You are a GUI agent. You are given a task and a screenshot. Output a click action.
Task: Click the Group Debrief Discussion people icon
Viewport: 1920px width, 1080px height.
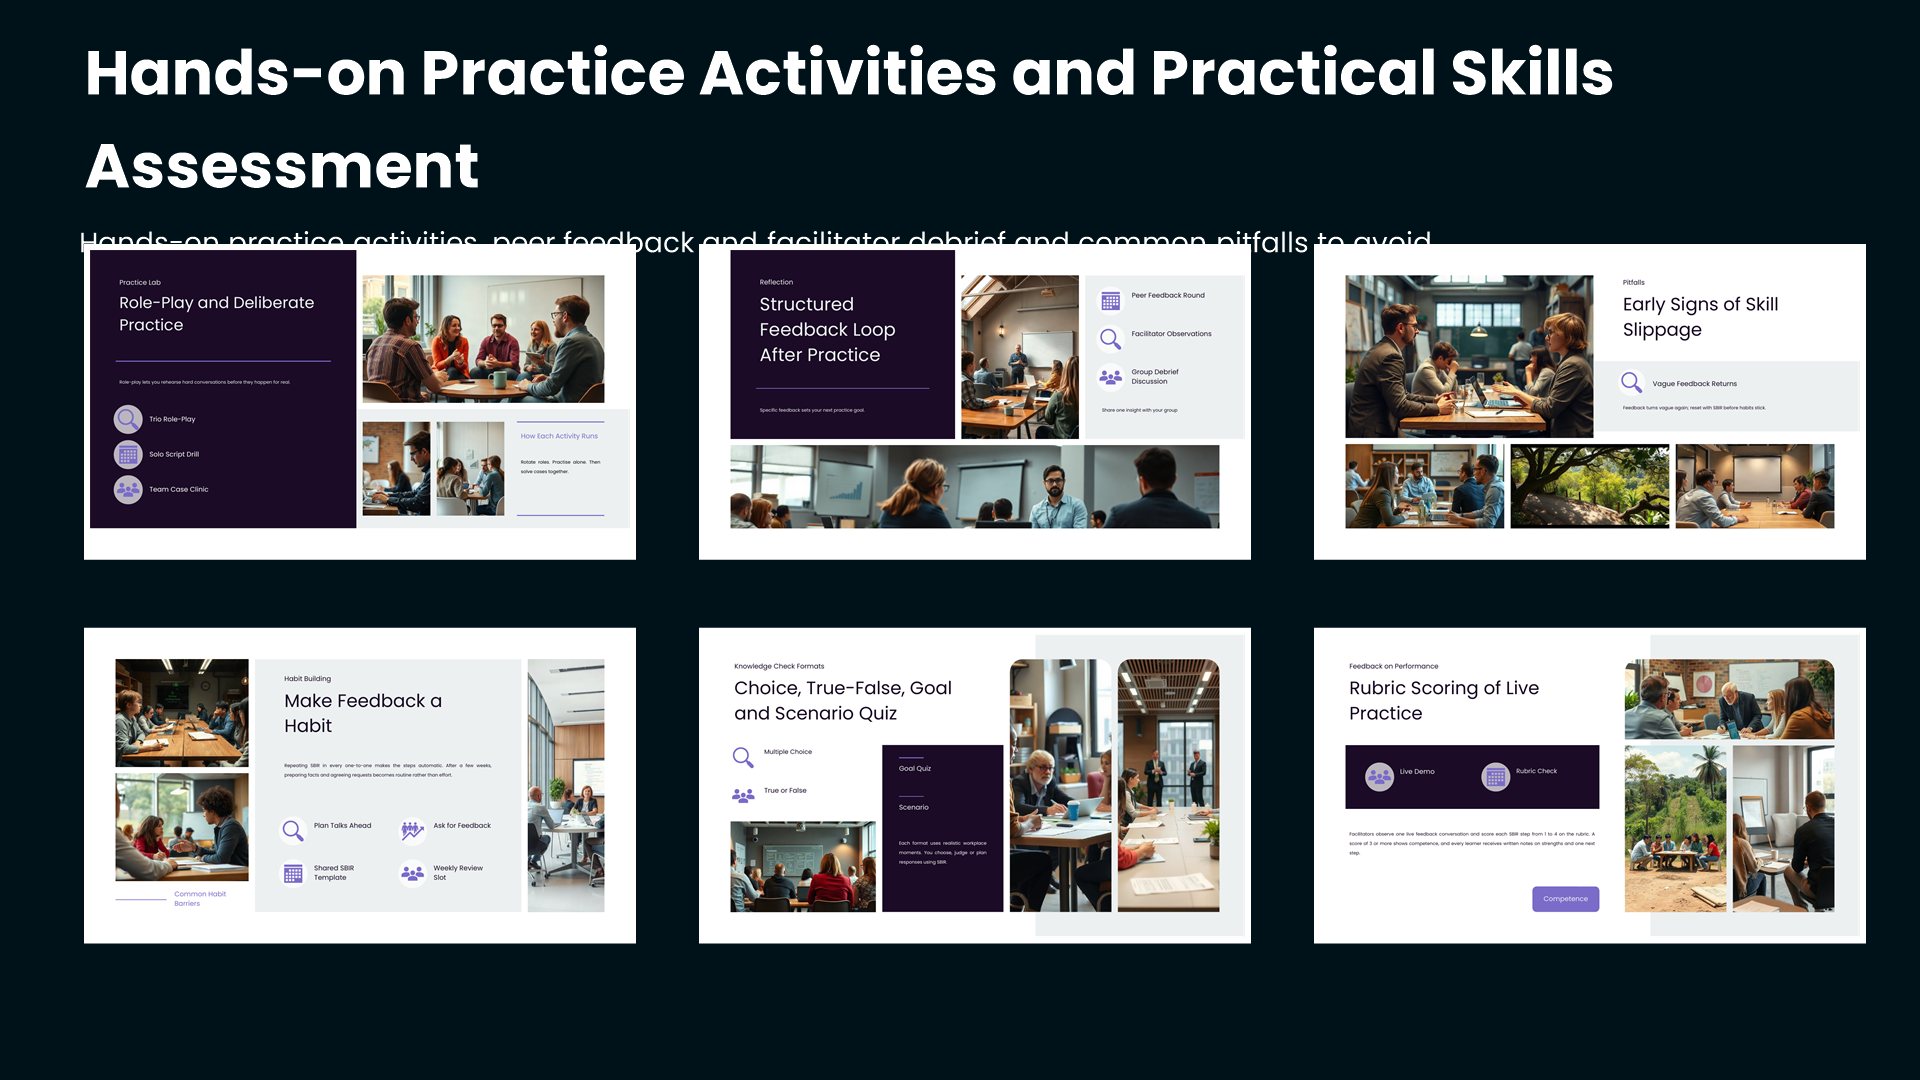(1110, 377)
